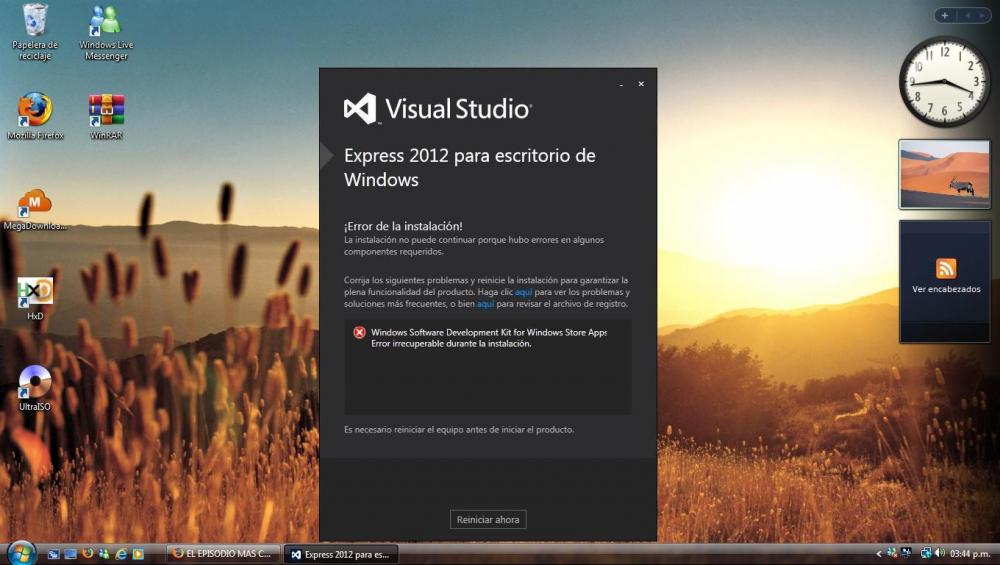The height and width of the screenshot is (565, 1000).
Task: Minimize the Visual Studio installer window
Action: point(621,84)
